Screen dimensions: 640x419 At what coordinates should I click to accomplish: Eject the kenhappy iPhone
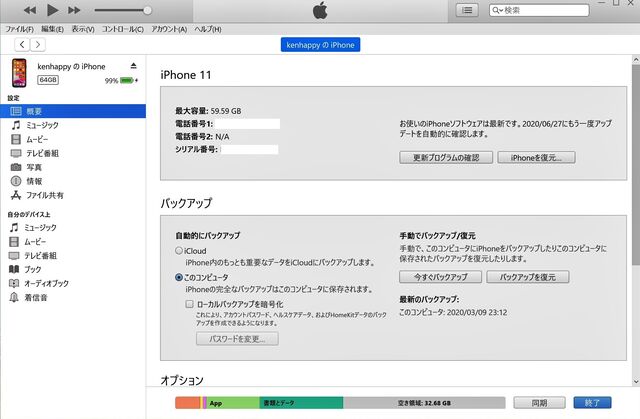point(133,66)
